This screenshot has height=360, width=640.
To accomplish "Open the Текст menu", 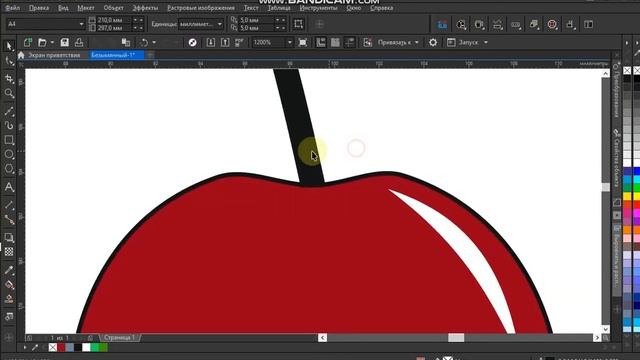I will 251,8.
